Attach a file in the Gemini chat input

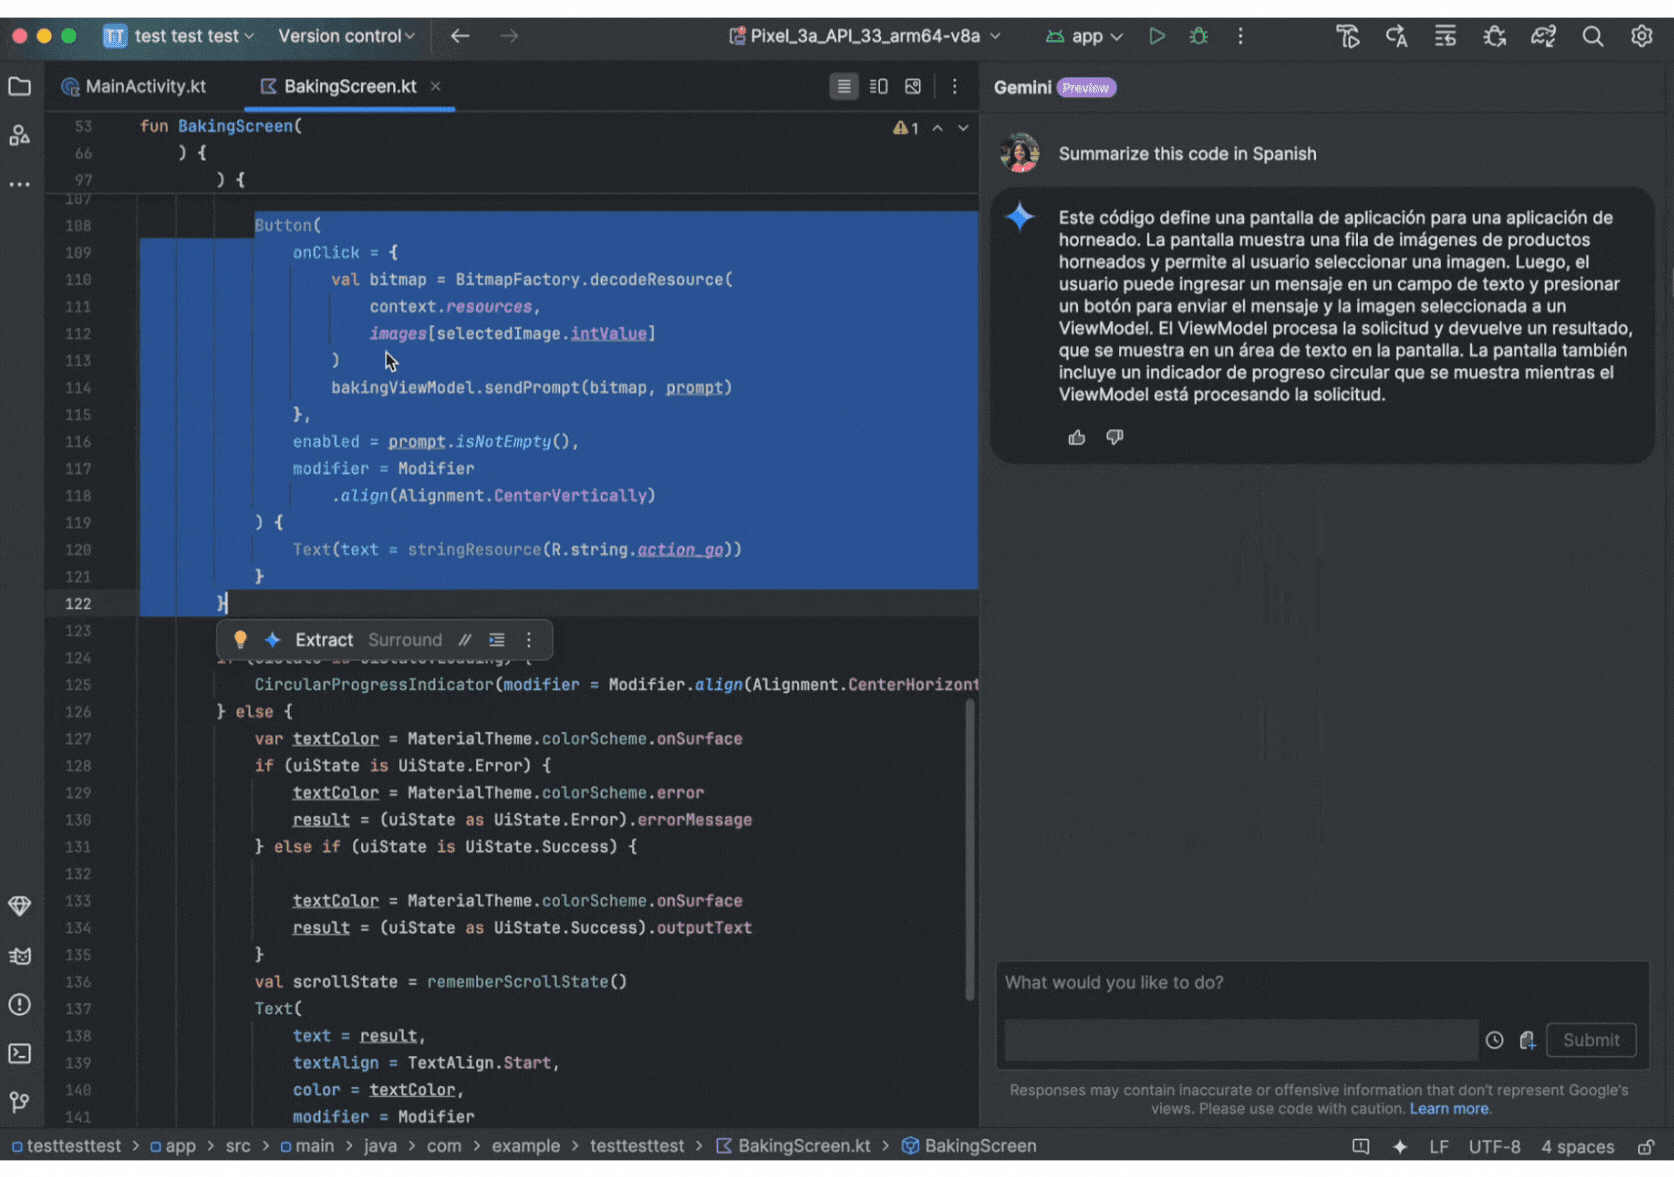click(x=1528, y=1040)
